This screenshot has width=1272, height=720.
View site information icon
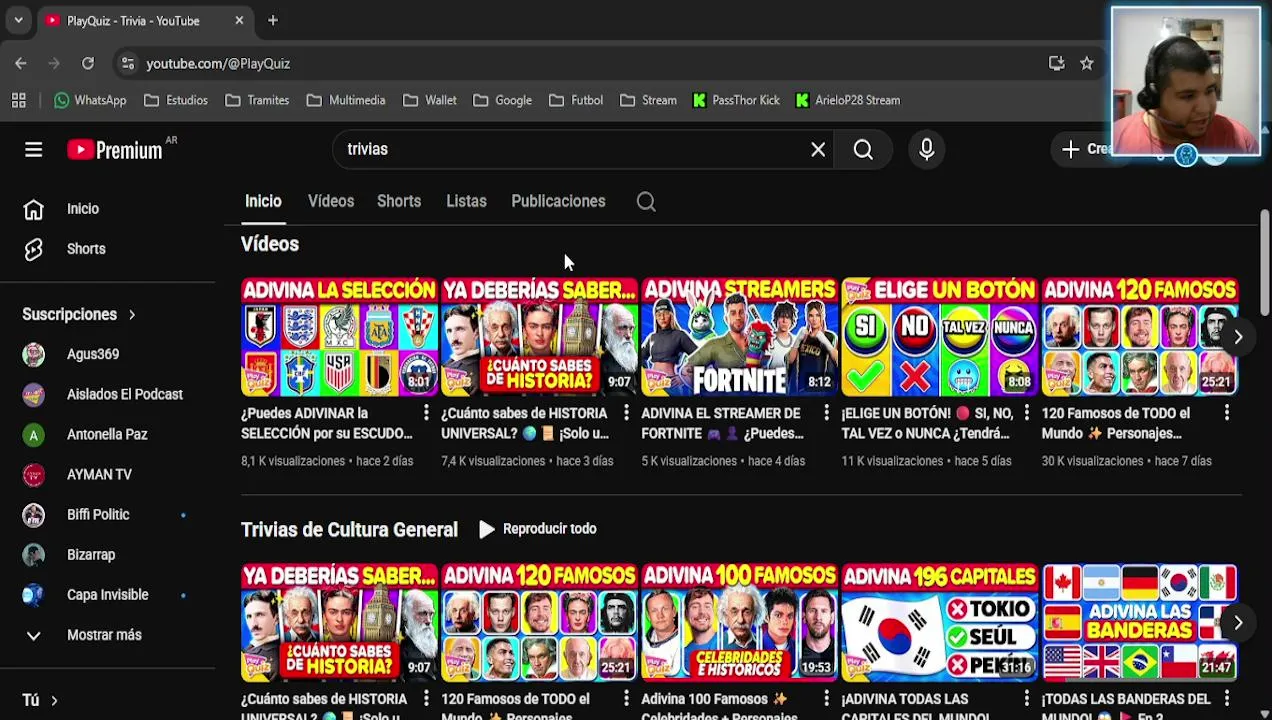point(127,63)
